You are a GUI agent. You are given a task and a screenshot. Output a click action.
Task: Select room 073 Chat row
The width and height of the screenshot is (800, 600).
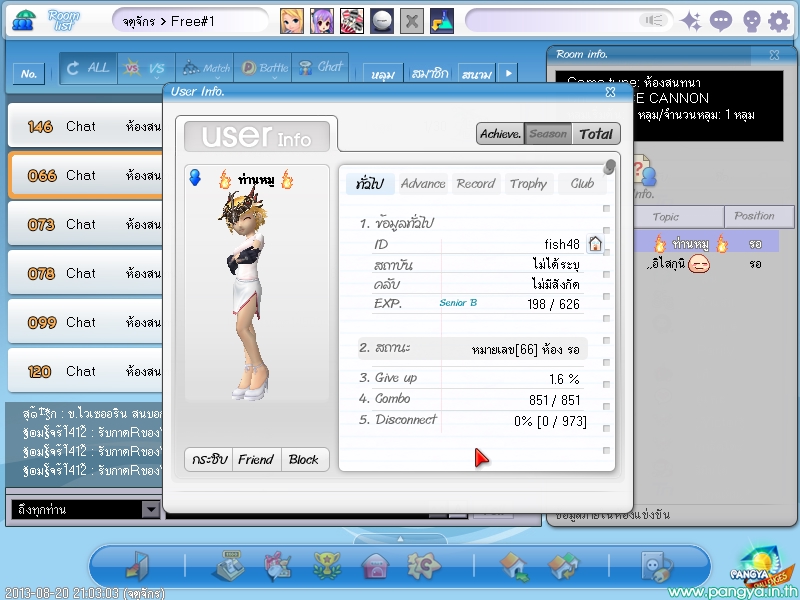86,224
